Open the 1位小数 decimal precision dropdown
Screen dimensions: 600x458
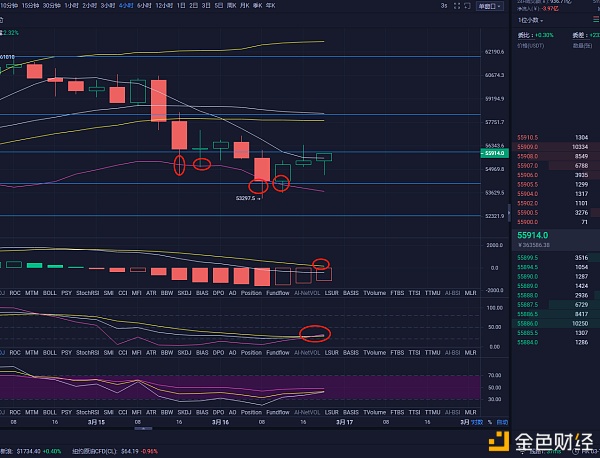point(530,20)
